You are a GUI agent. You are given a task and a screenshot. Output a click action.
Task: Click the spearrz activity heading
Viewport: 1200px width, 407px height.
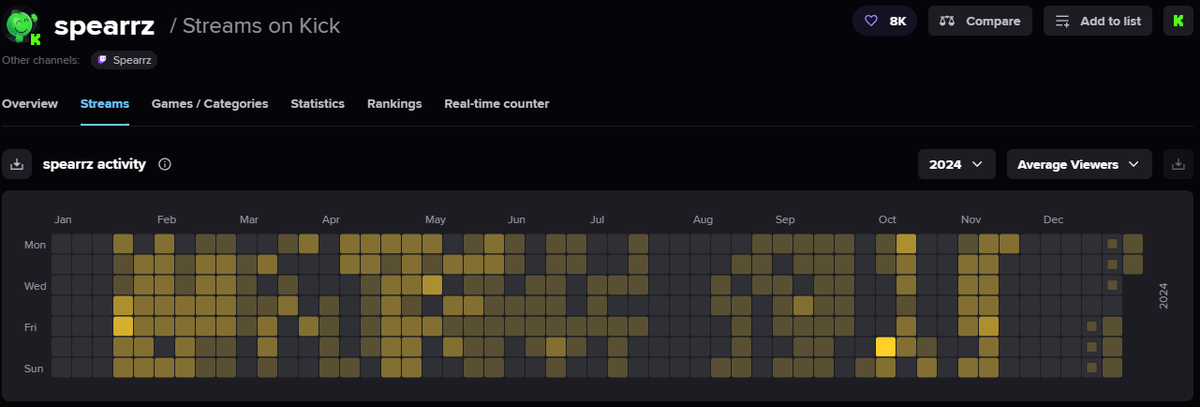[94, 164]
